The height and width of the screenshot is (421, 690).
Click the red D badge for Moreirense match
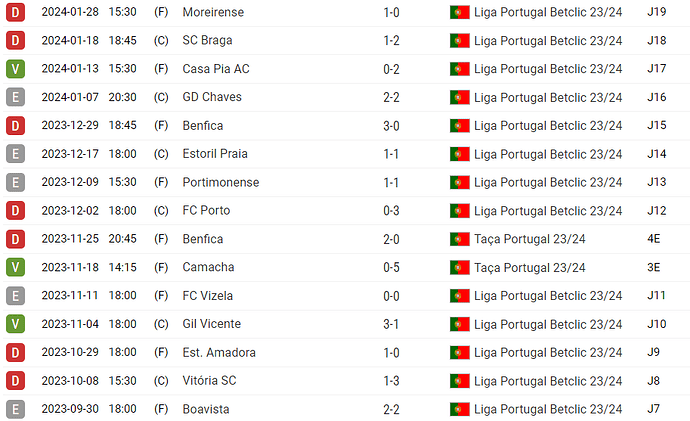[x=15, y=12]
